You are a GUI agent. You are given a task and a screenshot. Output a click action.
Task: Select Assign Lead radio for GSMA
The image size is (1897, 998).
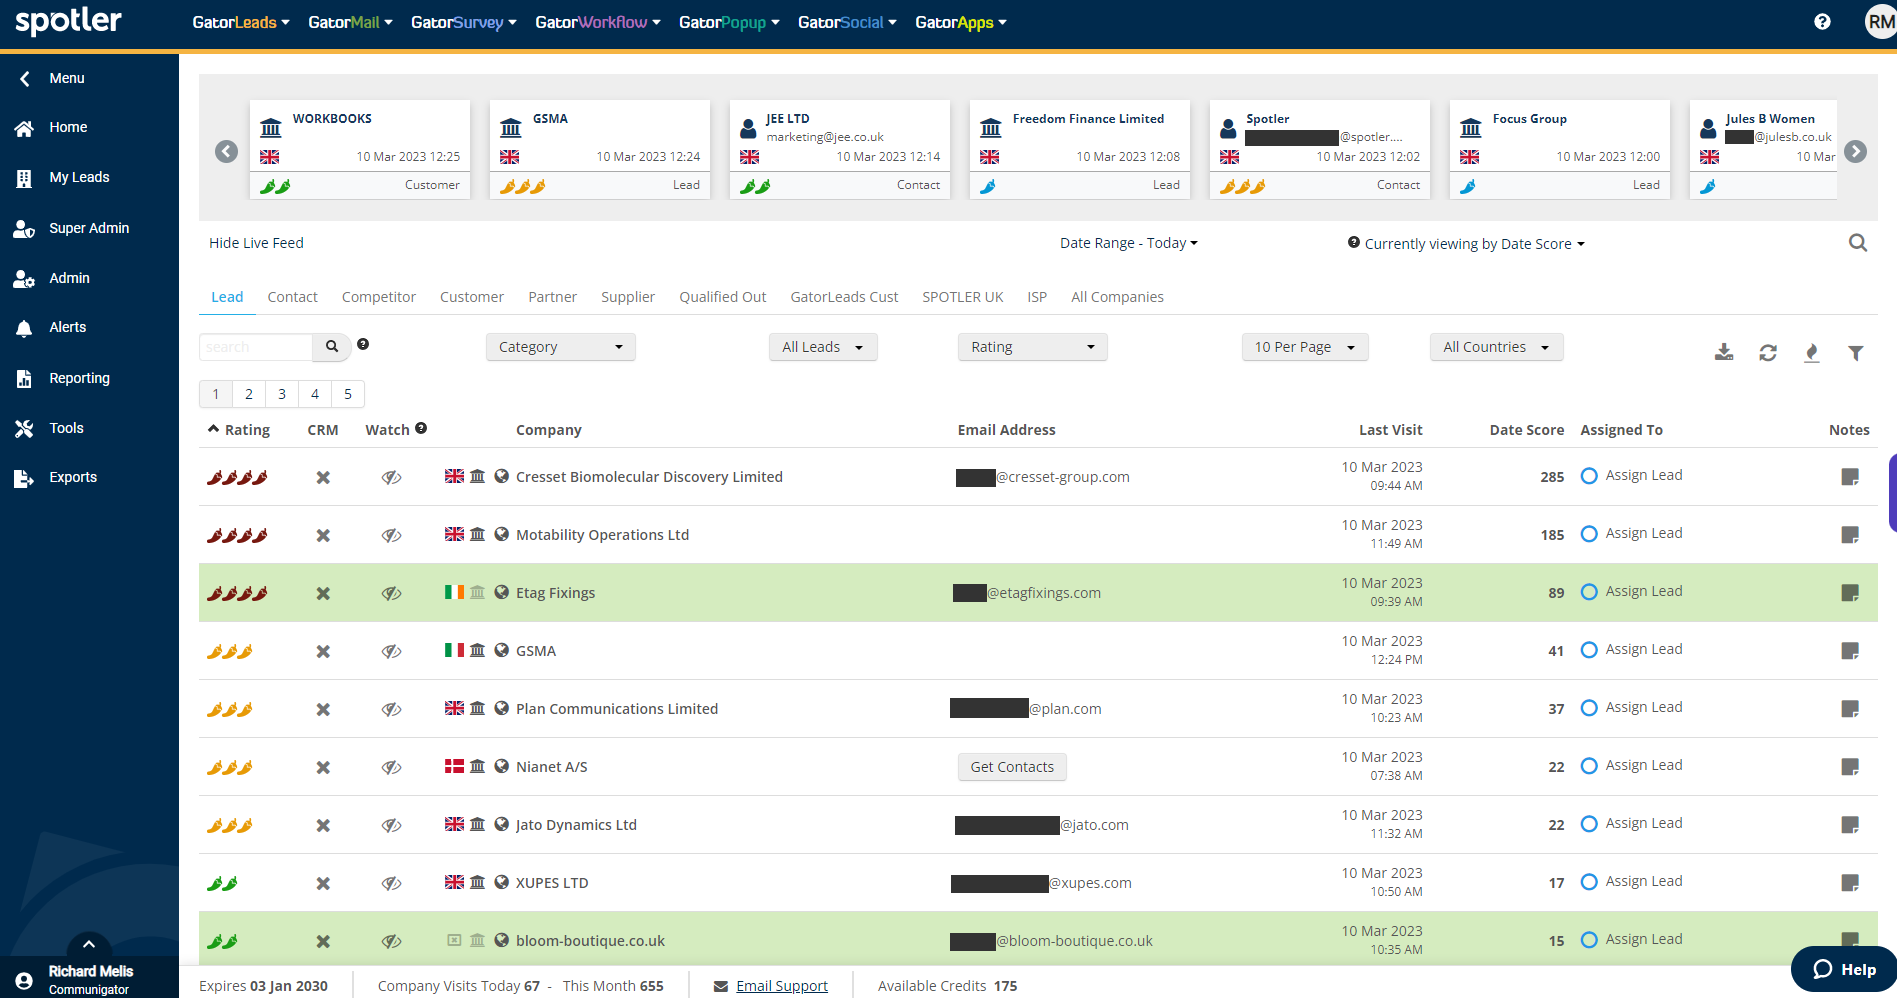click(1589, 650)
